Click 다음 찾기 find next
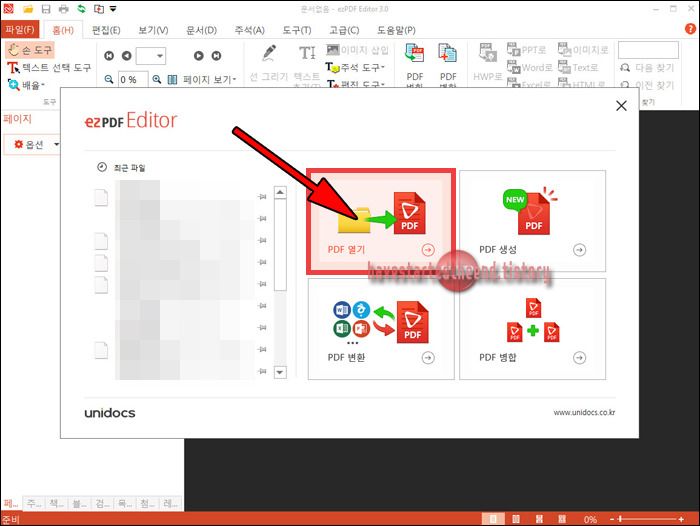Image resolution: width=700 pixels, height=526 pixels. pos(647,68)
